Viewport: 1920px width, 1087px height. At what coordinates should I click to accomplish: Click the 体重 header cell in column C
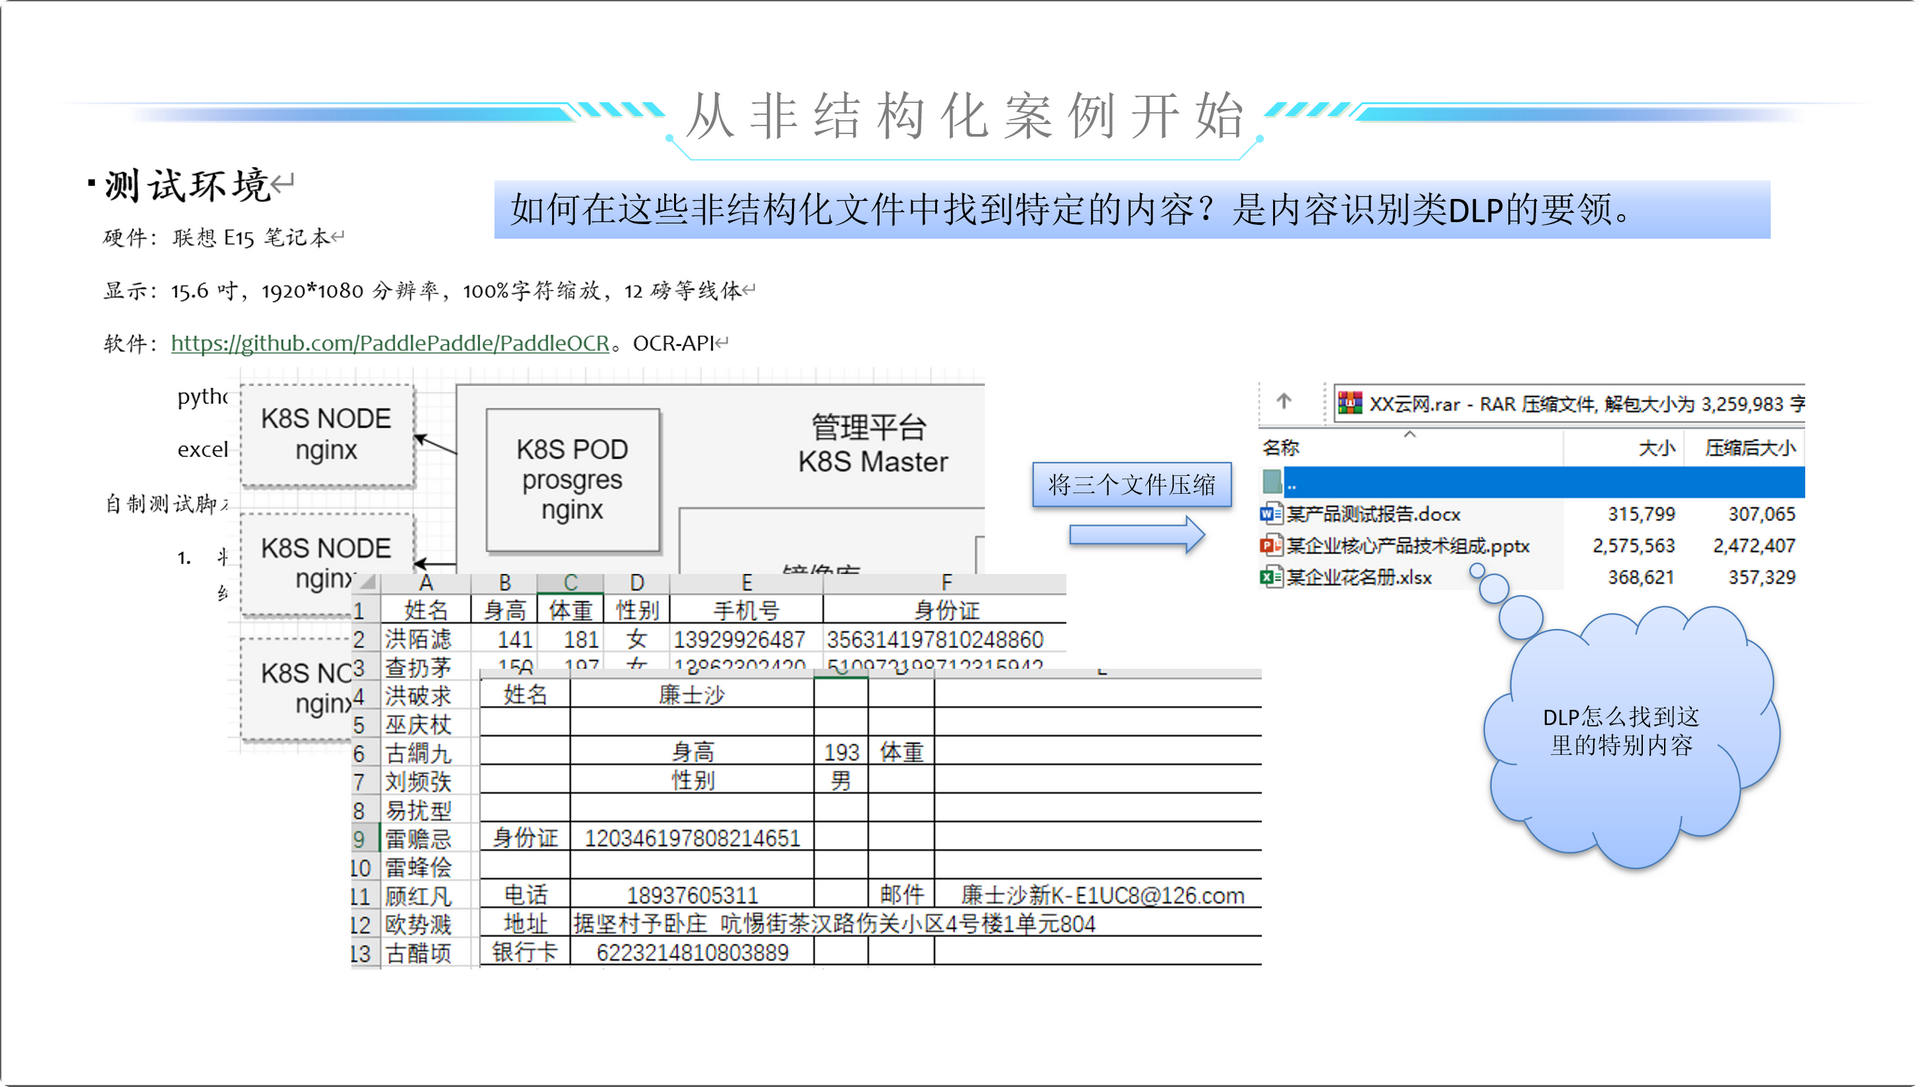(x=570, y=610)
